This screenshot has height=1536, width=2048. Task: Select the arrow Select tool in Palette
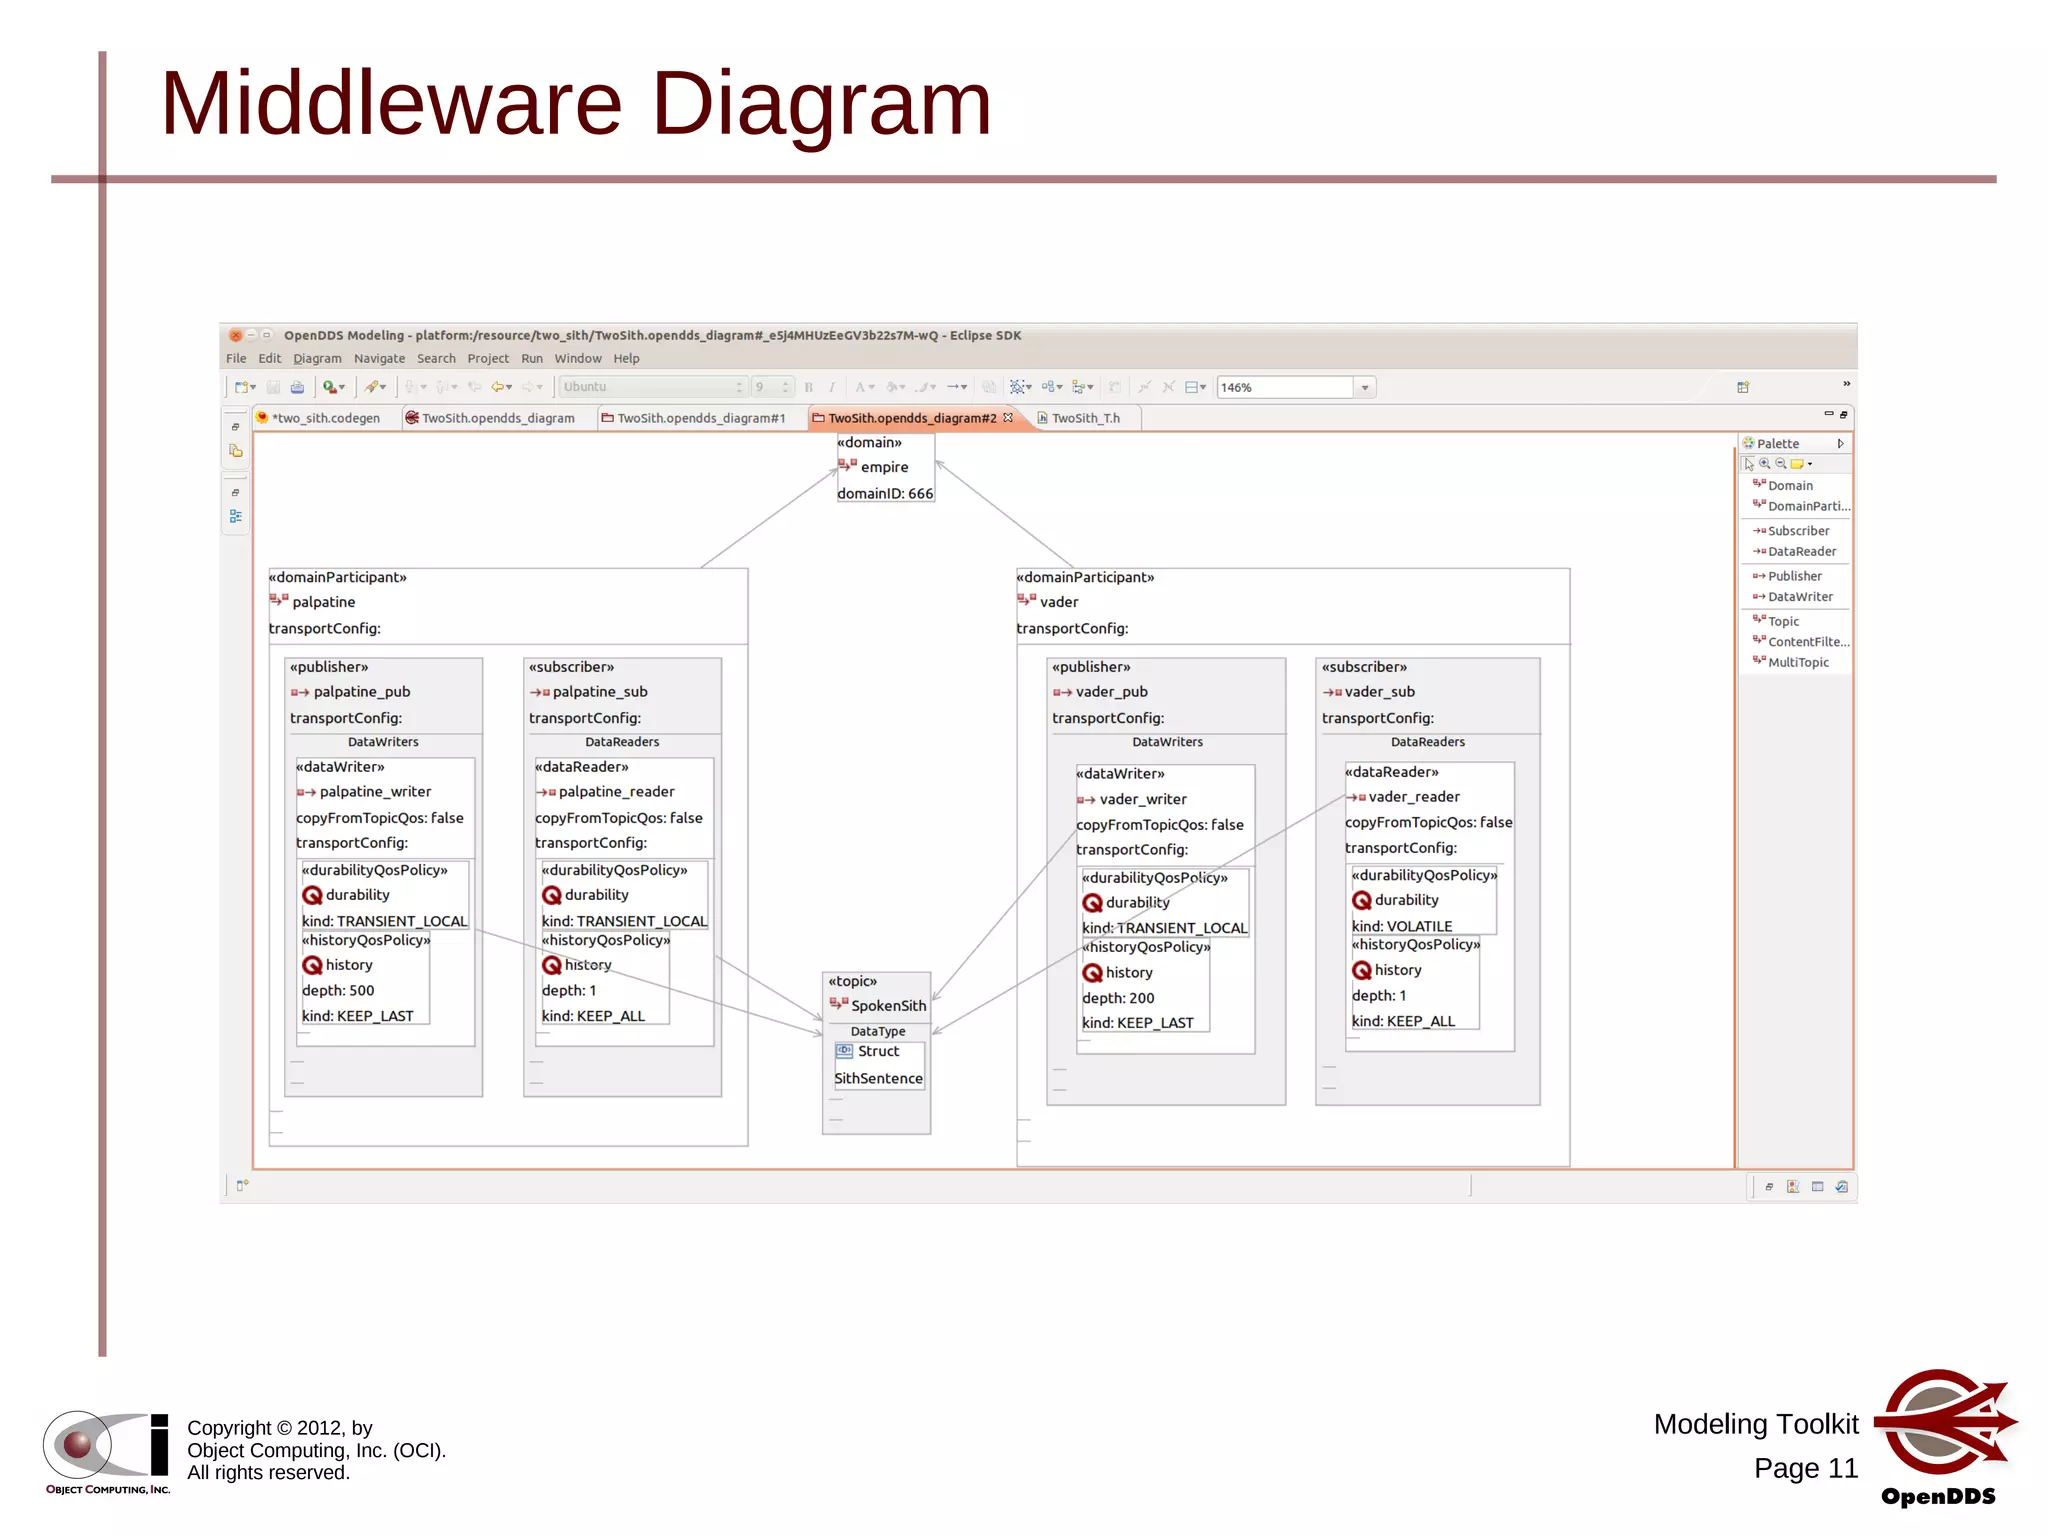(x=1749, y=464)
